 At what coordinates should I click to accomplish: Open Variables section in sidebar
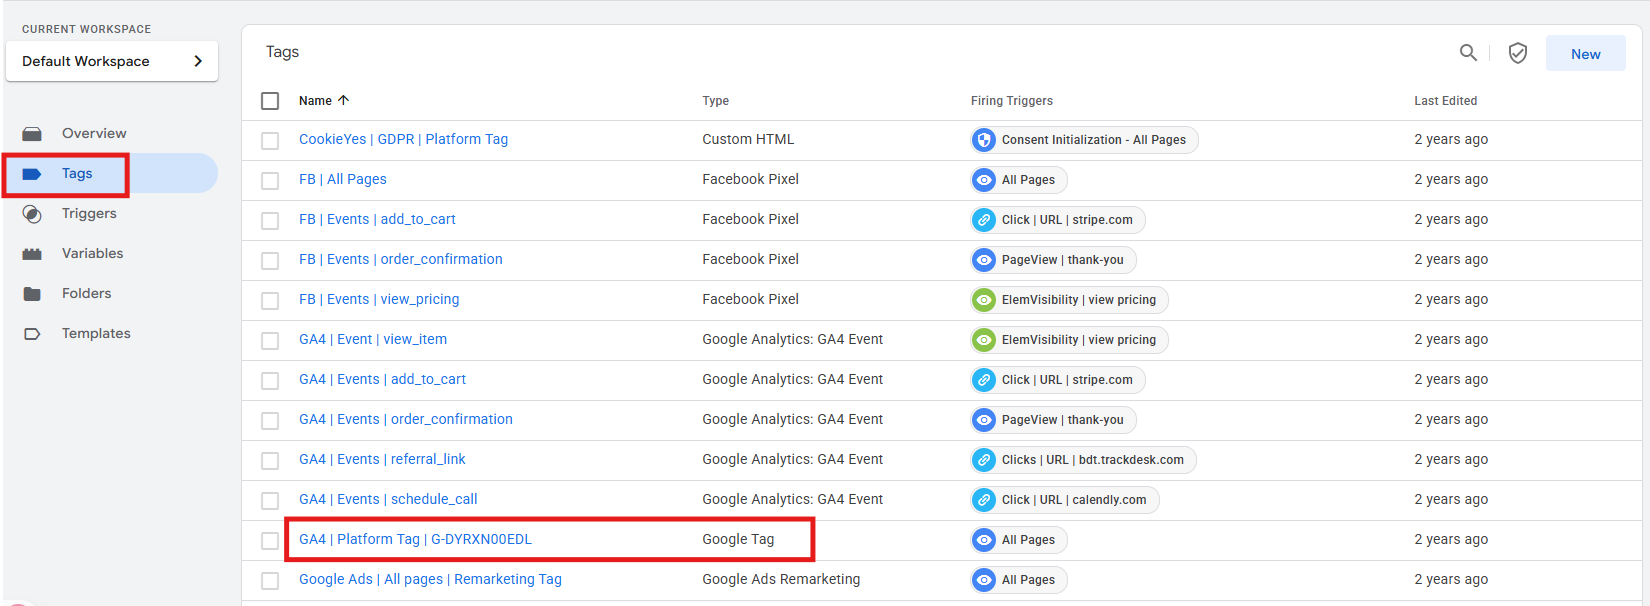[92, 253]
